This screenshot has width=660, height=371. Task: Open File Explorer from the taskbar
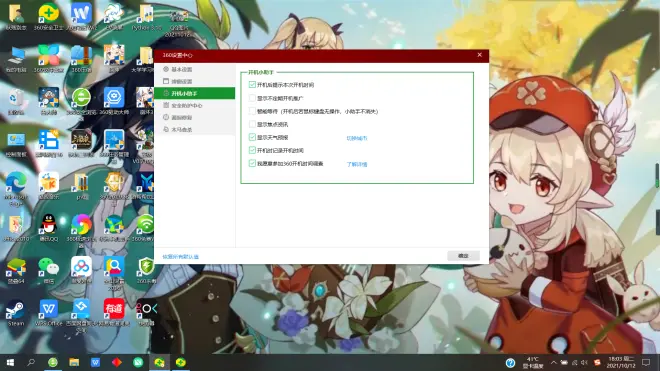(x=74, y=362)
